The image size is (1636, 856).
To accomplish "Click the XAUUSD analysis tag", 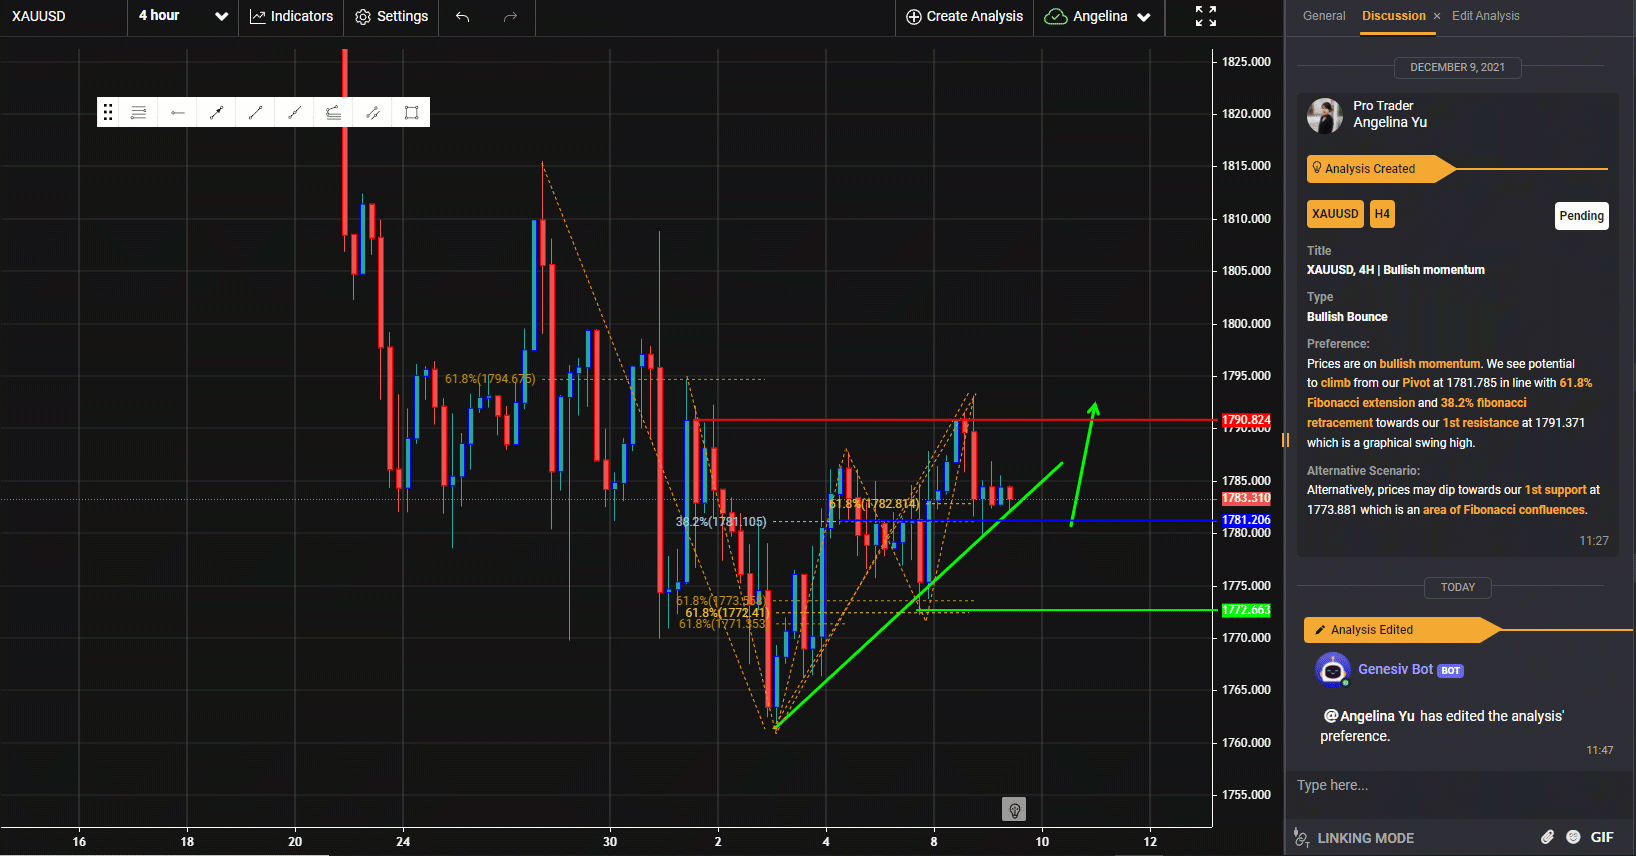I will (x=1335, y=214).
